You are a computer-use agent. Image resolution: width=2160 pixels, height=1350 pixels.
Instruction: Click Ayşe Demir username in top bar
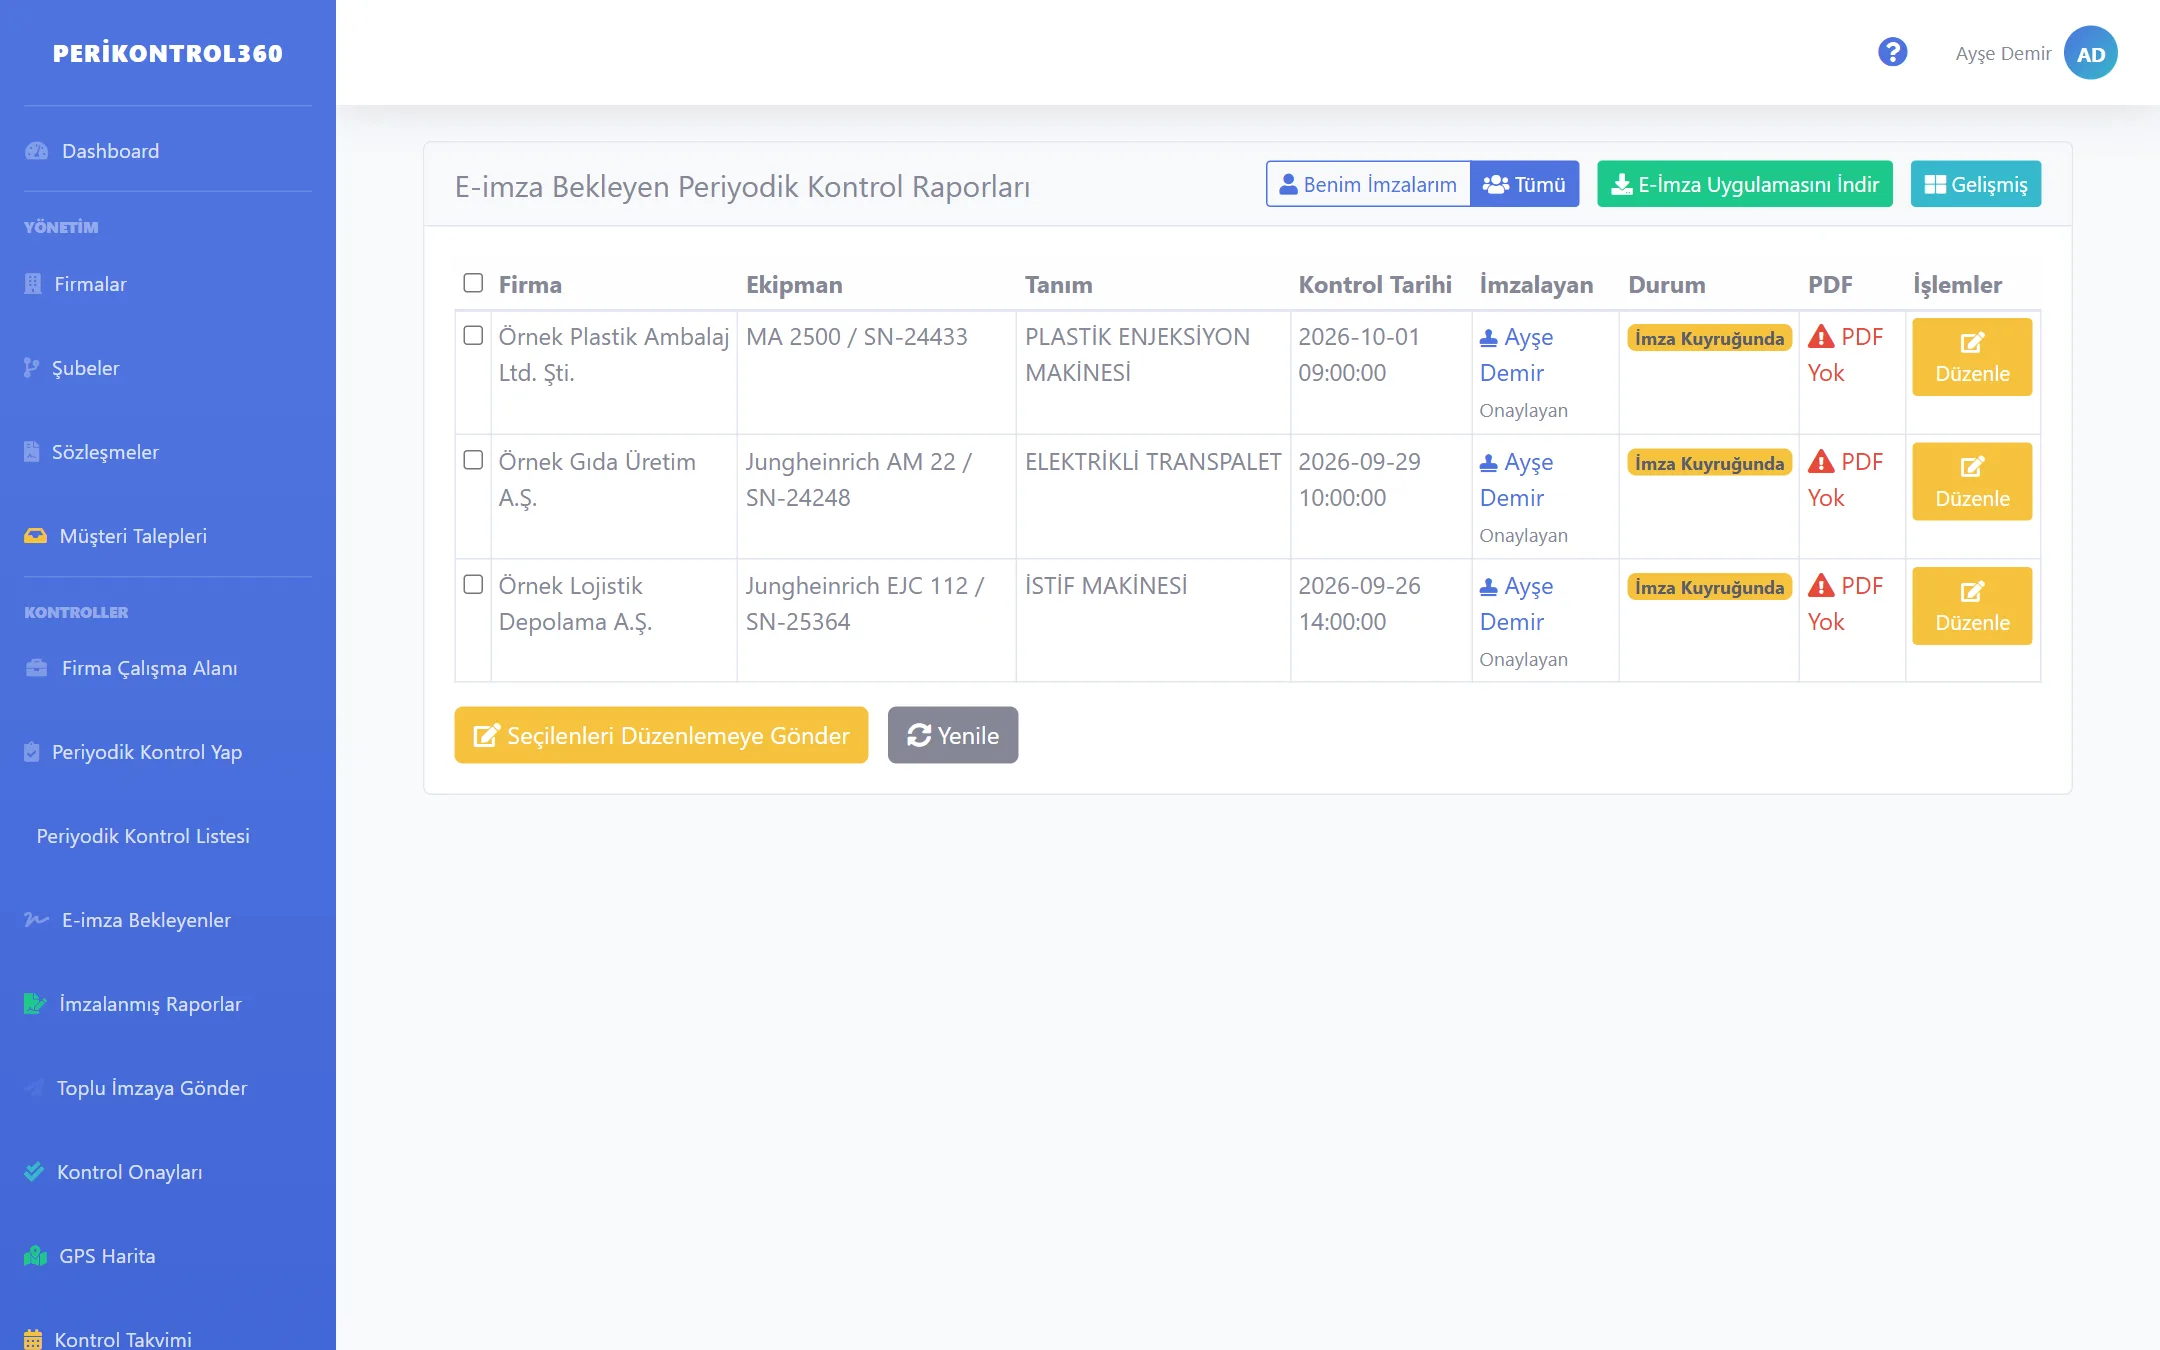point(2003,53)
